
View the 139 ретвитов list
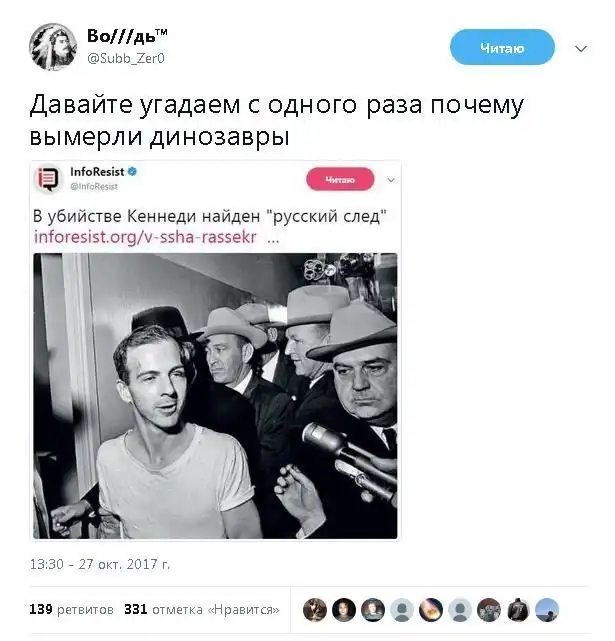[72, 610]
